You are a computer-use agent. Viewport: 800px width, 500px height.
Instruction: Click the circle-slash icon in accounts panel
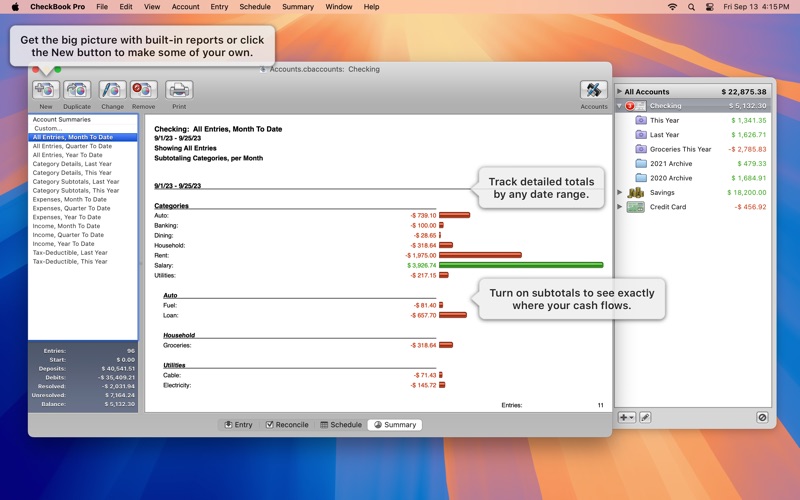click(x=762, y=417)
